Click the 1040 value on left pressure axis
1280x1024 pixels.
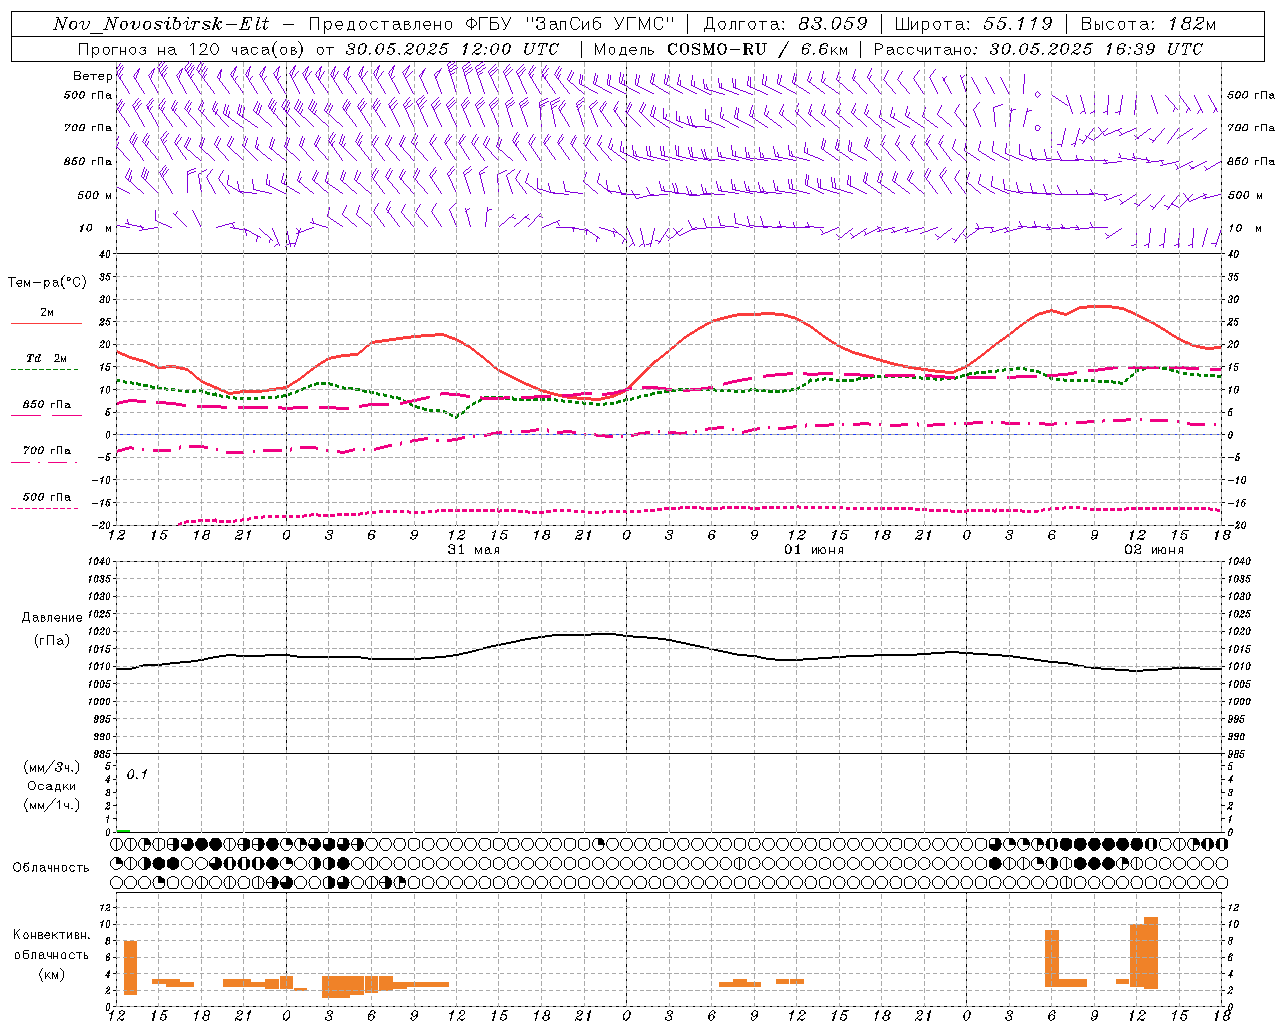[x=97, y=561]
